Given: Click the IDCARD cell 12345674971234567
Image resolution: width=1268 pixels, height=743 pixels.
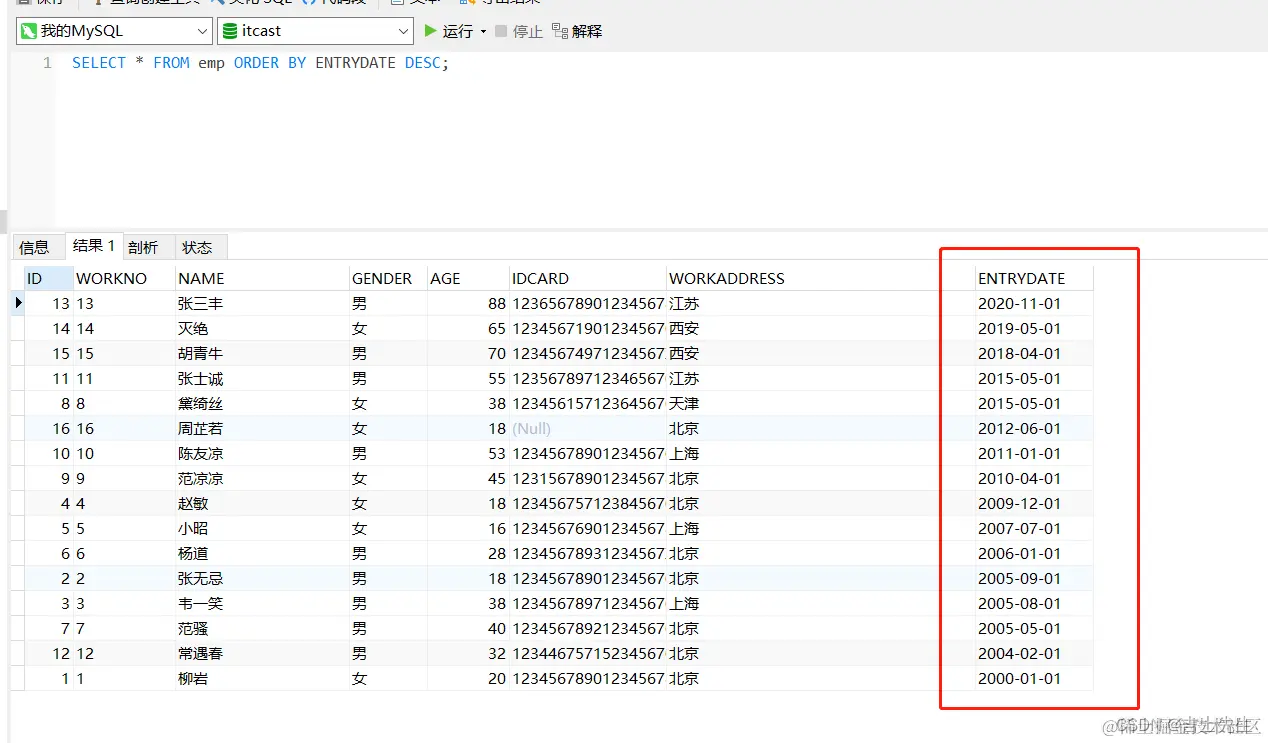Looking at the screenshot, I should tap(588, 353).
